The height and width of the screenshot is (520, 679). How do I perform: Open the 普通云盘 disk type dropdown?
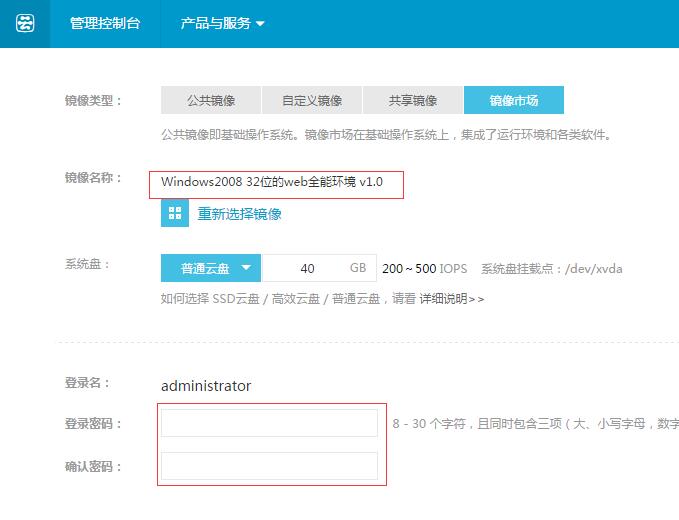211,268
